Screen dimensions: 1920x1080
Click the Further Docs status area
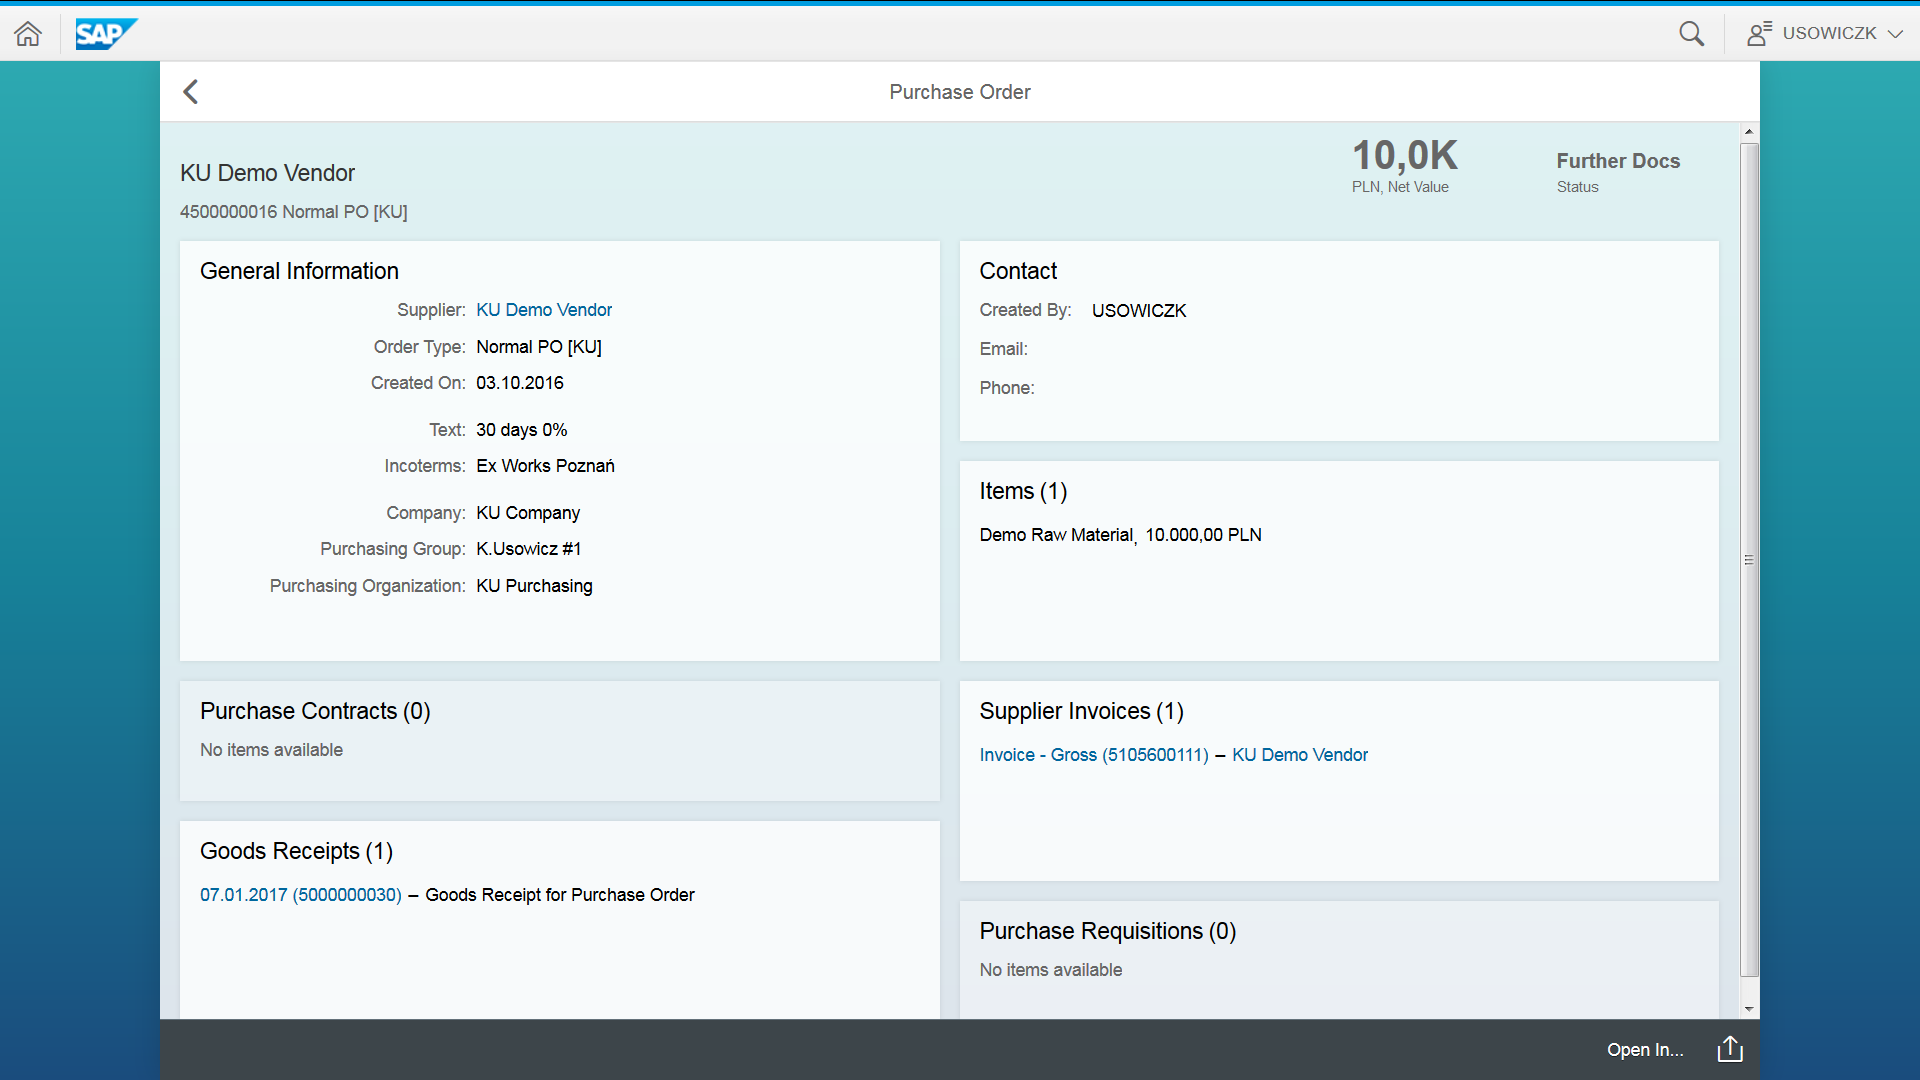point(1618,171)
